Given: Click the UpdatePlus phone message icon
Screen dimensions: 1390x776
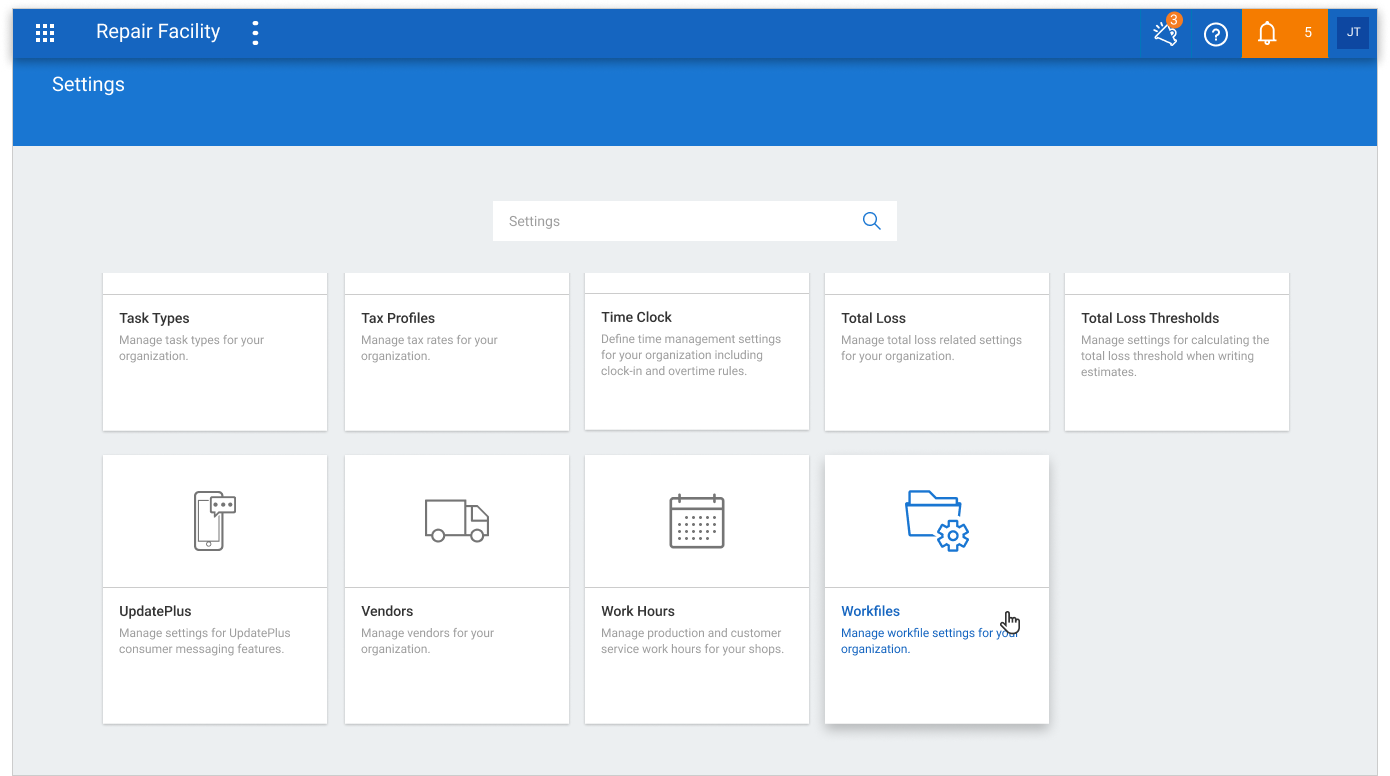Looking at the screenshot, I should pyautogui.click(x=215, y=520).
